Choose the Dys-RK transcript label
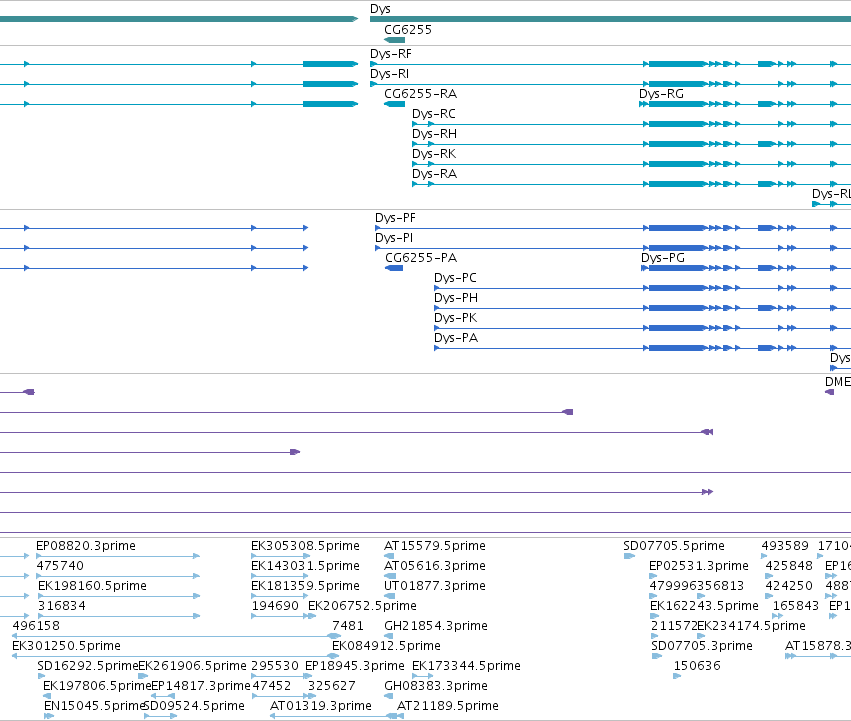 click(434, 154)
